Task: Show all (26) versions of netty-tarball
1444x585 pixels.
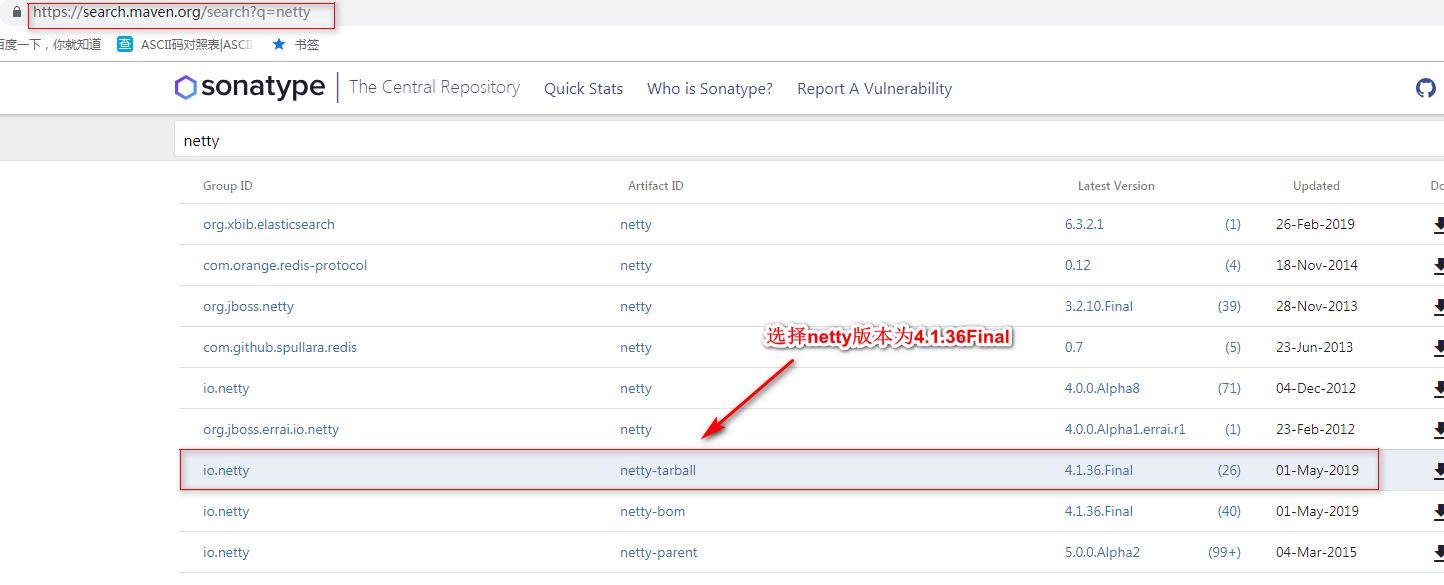Action: pos(1229,470)
